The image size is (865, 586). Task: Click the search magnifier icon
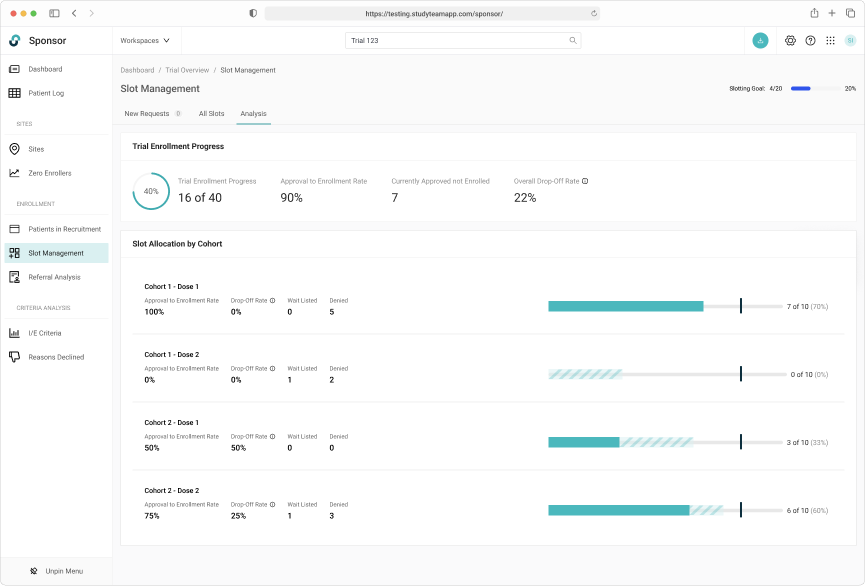[573, 40]
